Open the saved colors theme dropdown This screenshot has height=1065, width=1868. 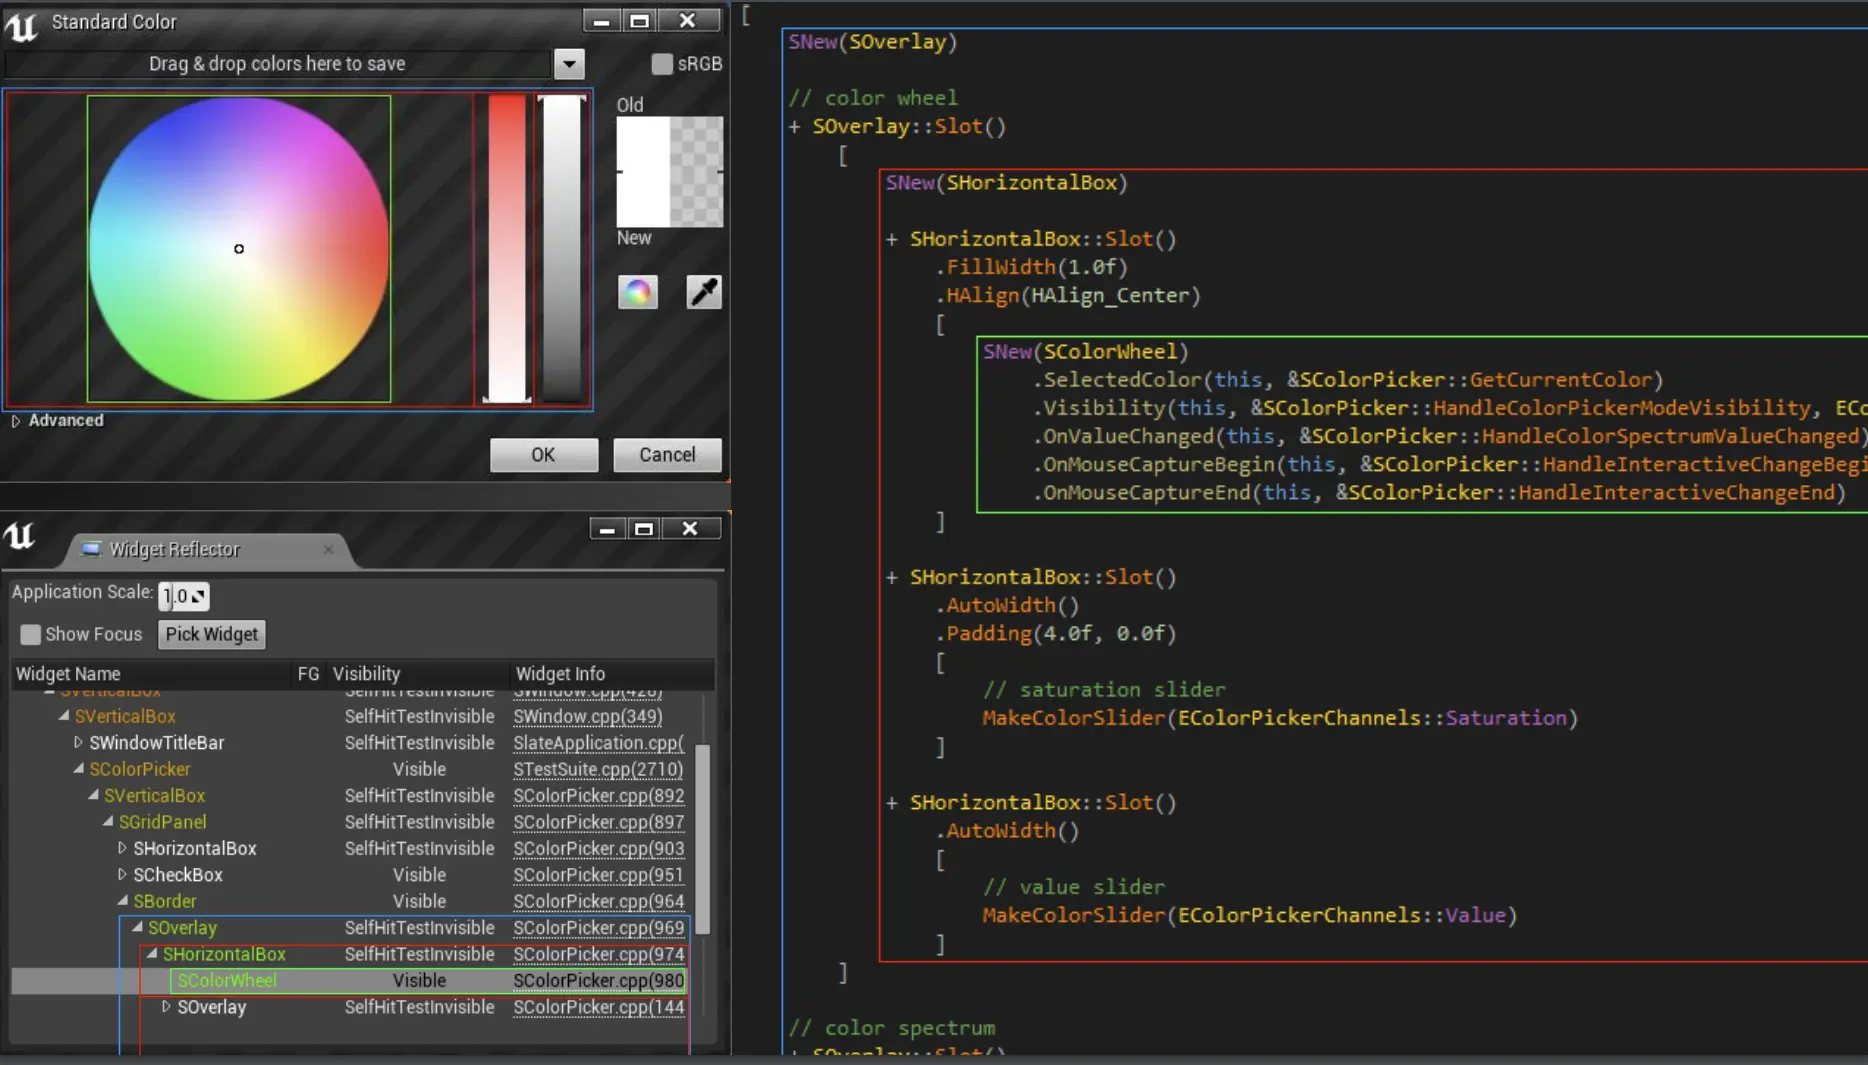point(569,64)
